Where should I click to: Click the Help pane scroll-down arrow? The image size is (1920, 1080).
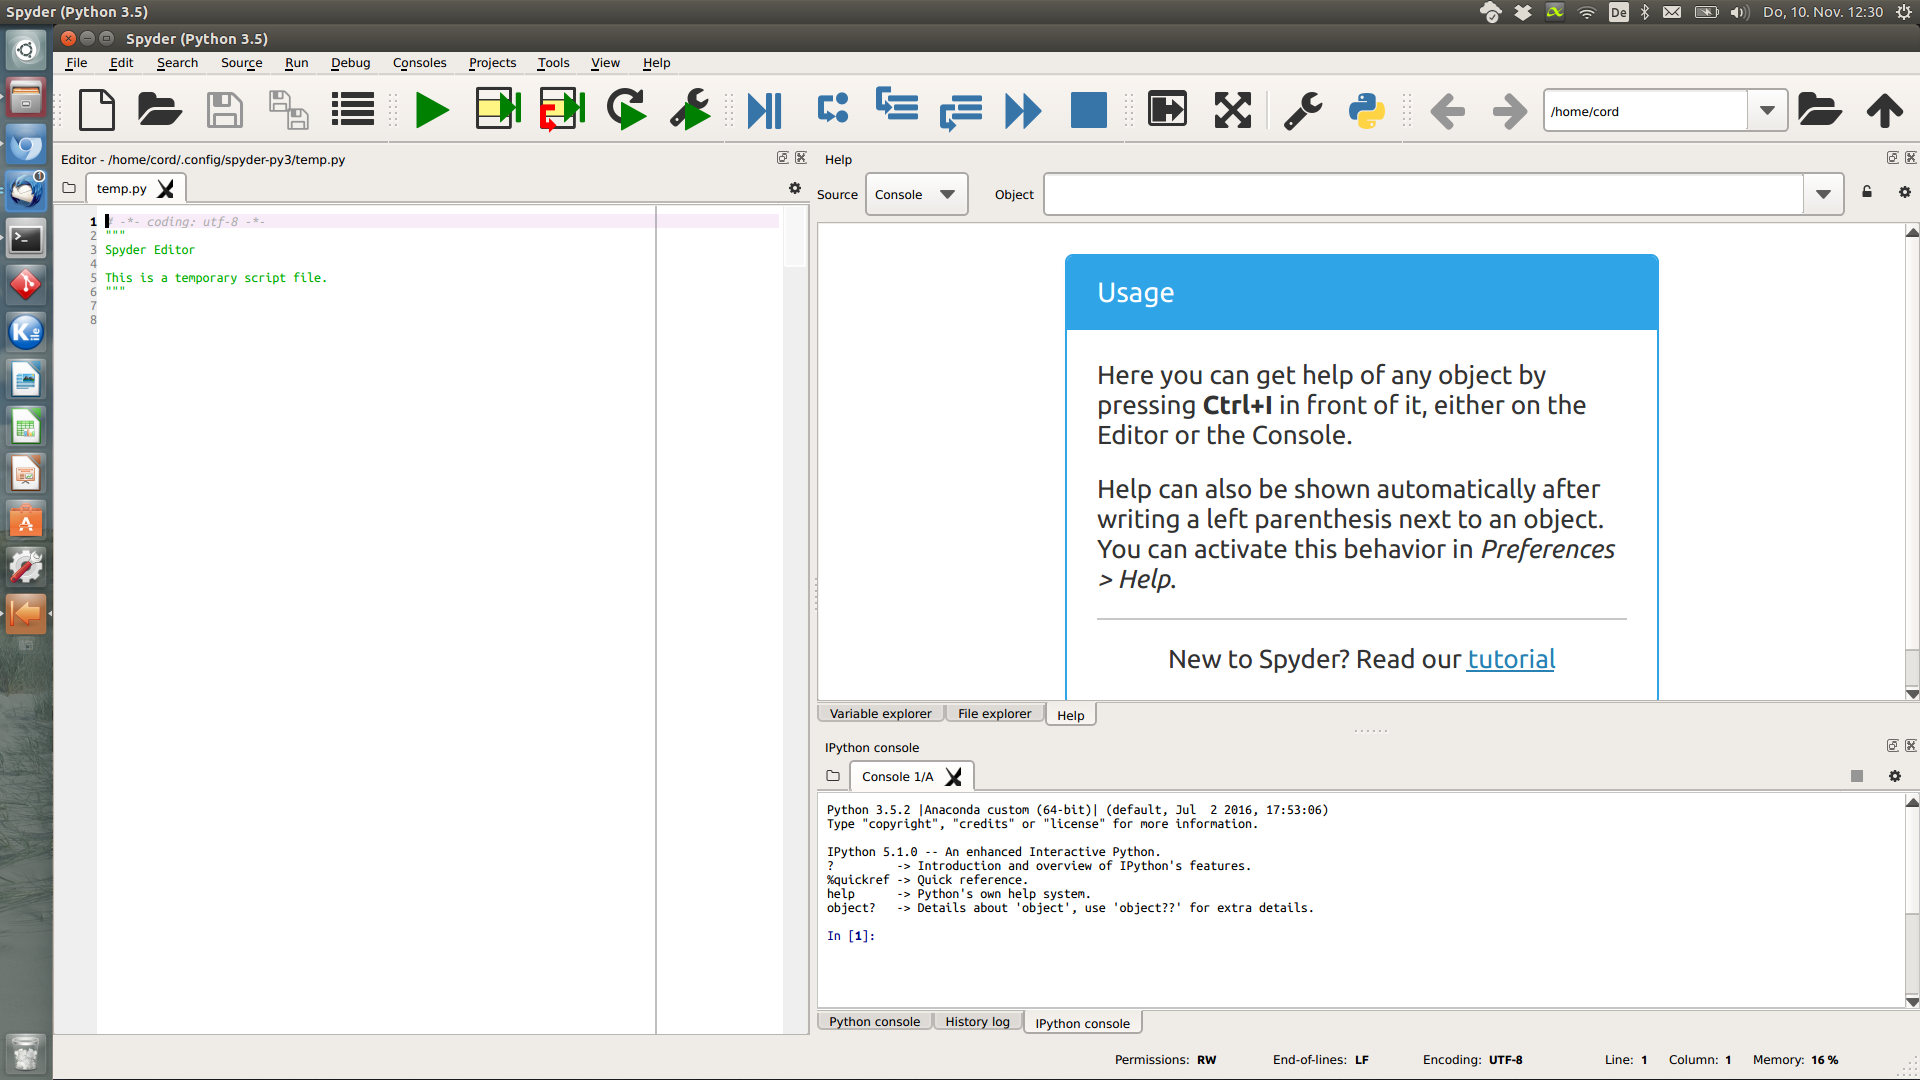tap(1912, 694)
